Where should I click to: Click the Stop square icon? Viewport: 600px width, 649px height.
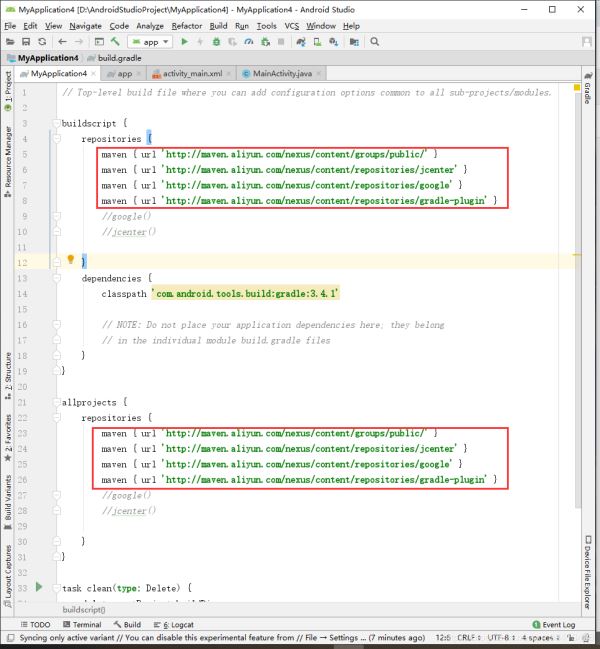click(281, 42)
